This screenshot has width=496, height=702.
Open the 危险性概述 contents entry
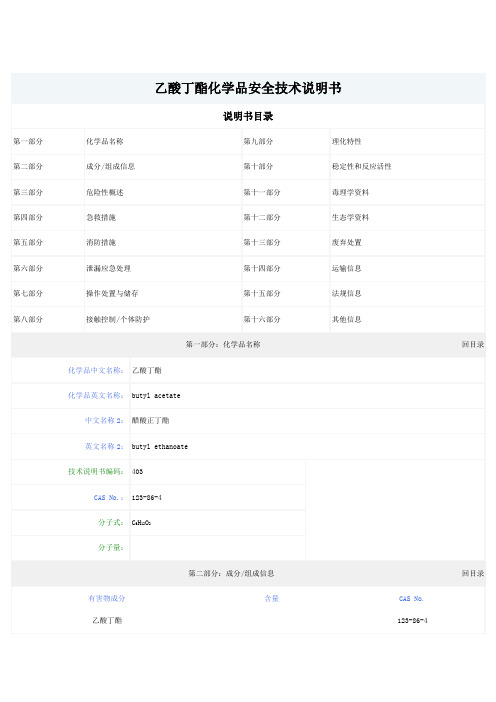tap(105, 193)
